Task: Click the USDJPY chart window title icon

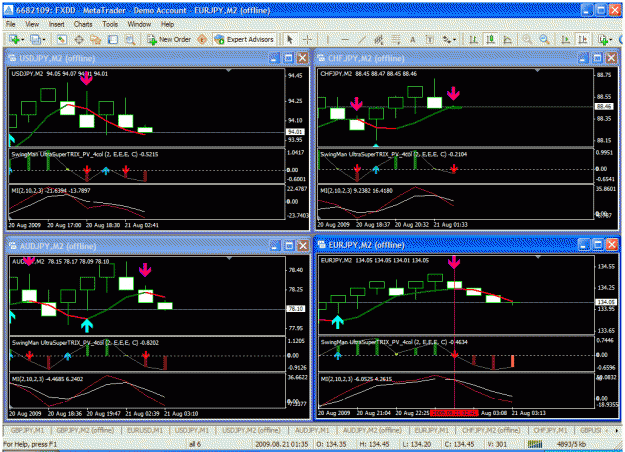Action: (12, 58)
